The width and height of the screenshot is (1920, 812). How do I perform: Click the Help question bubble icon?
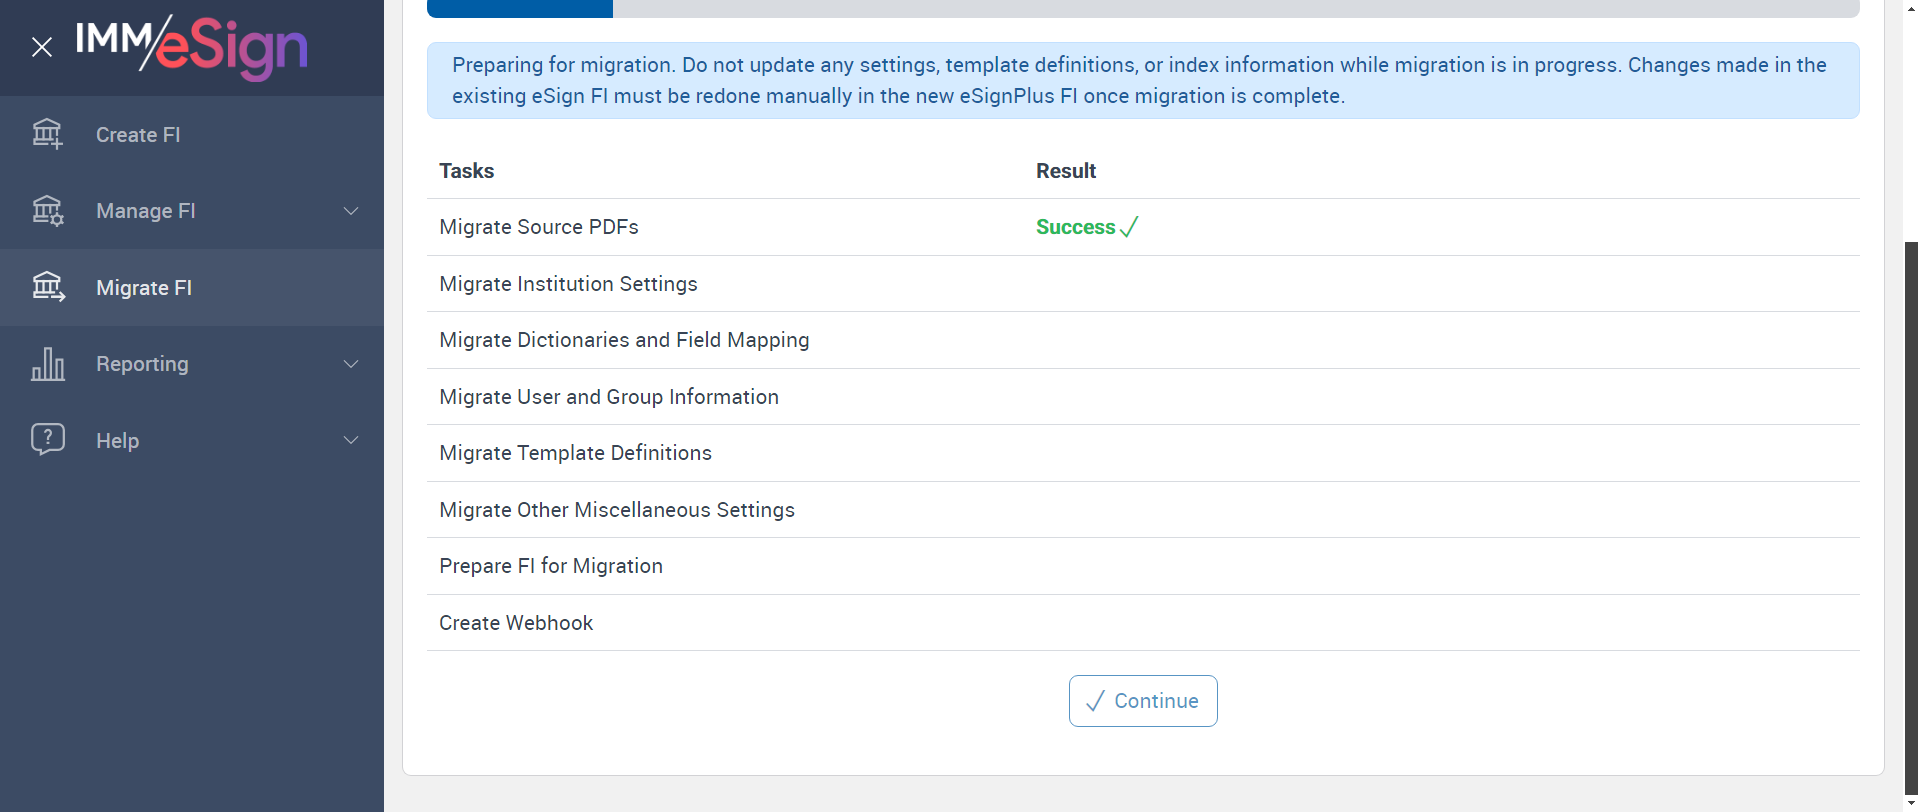pyautogui.click(x=47, y=439)
